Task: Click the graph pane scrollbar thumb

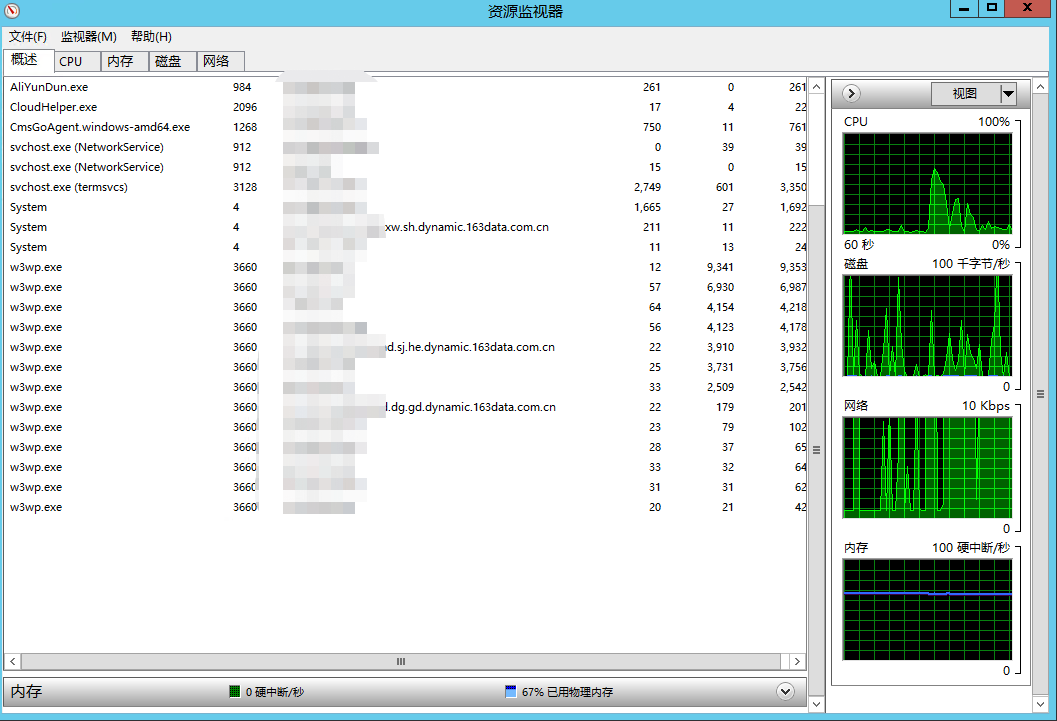Action: click(x=1041, y=394)
